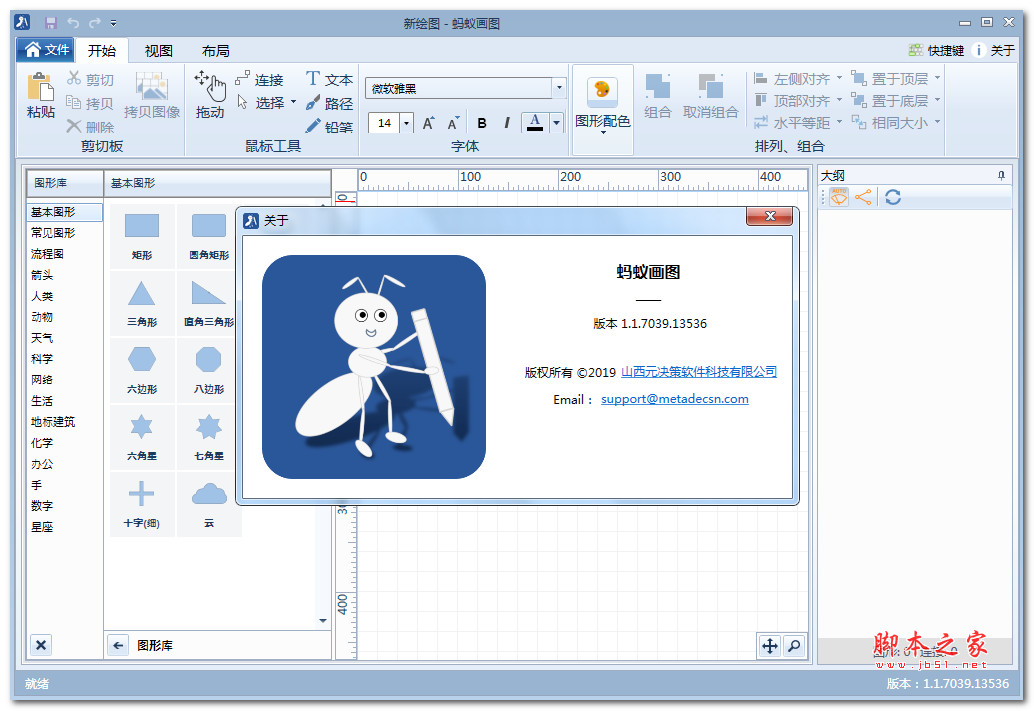Open the quick access toolbar customize arrow

tap(113, 23)
